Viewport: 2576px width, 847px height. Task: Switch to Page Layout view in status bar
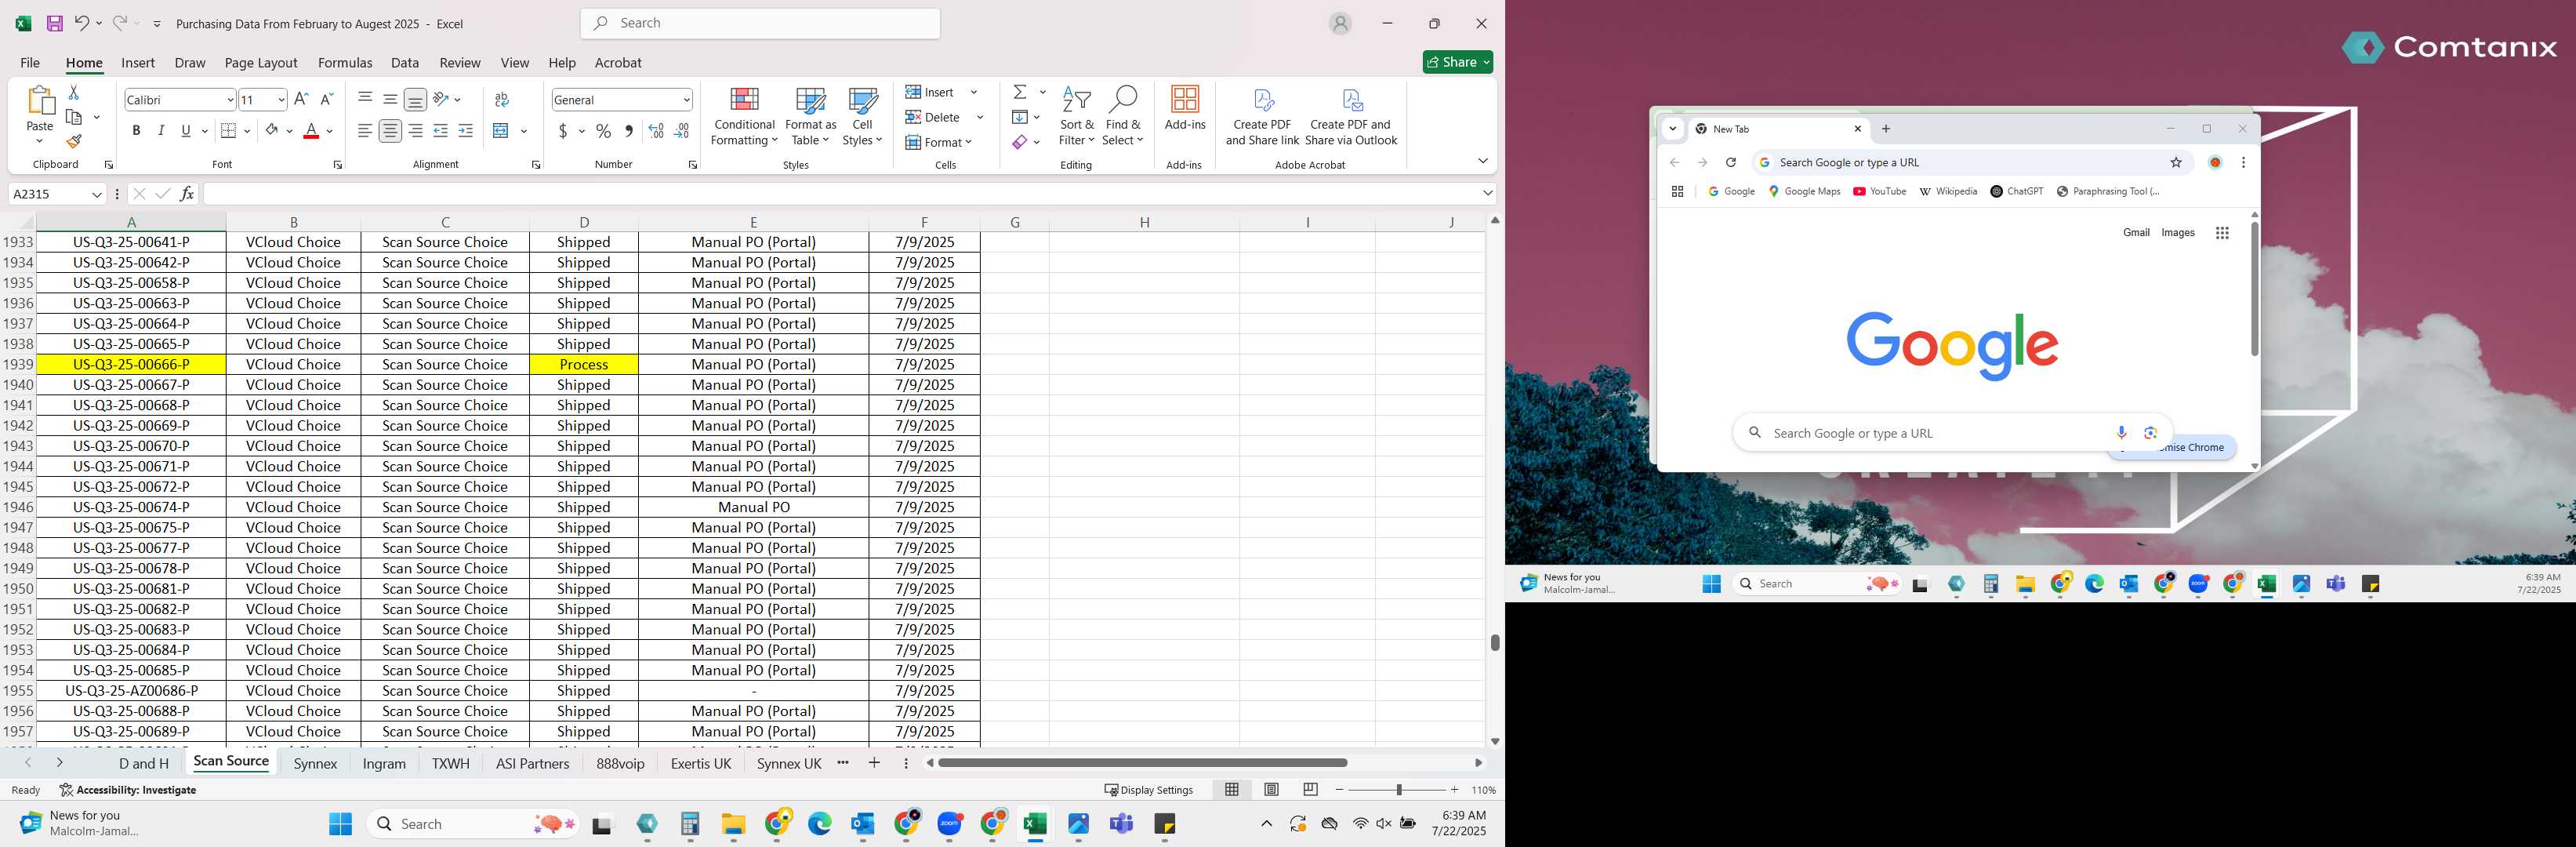click(x=1271, y=789)
